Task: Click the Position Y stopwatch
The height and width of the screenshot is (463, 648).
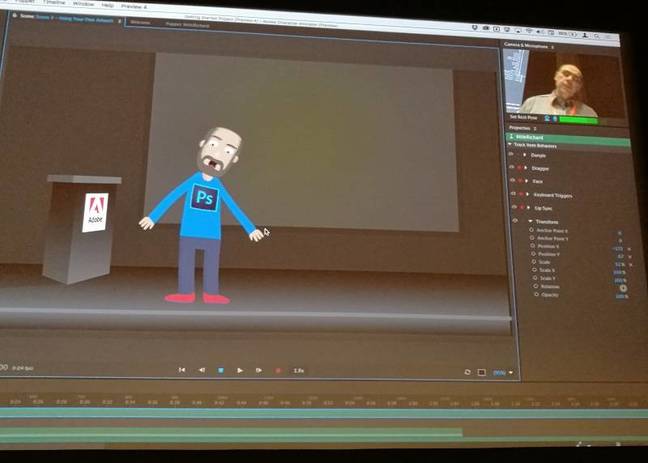Action: click(534, 253)
